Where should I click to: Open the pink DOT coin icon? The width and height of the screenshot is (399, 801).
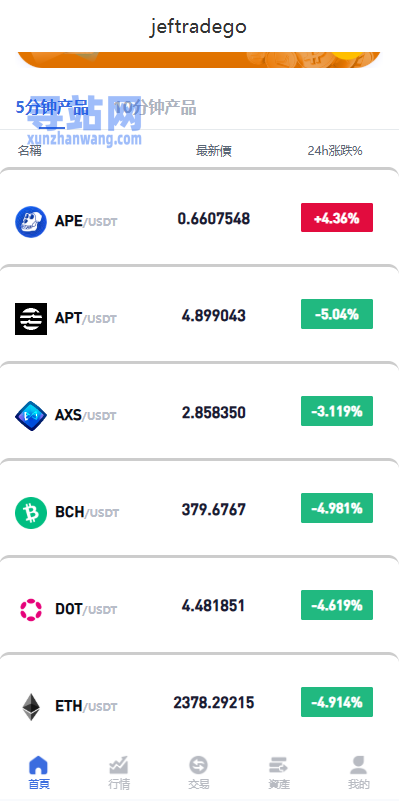click(31, 610)
